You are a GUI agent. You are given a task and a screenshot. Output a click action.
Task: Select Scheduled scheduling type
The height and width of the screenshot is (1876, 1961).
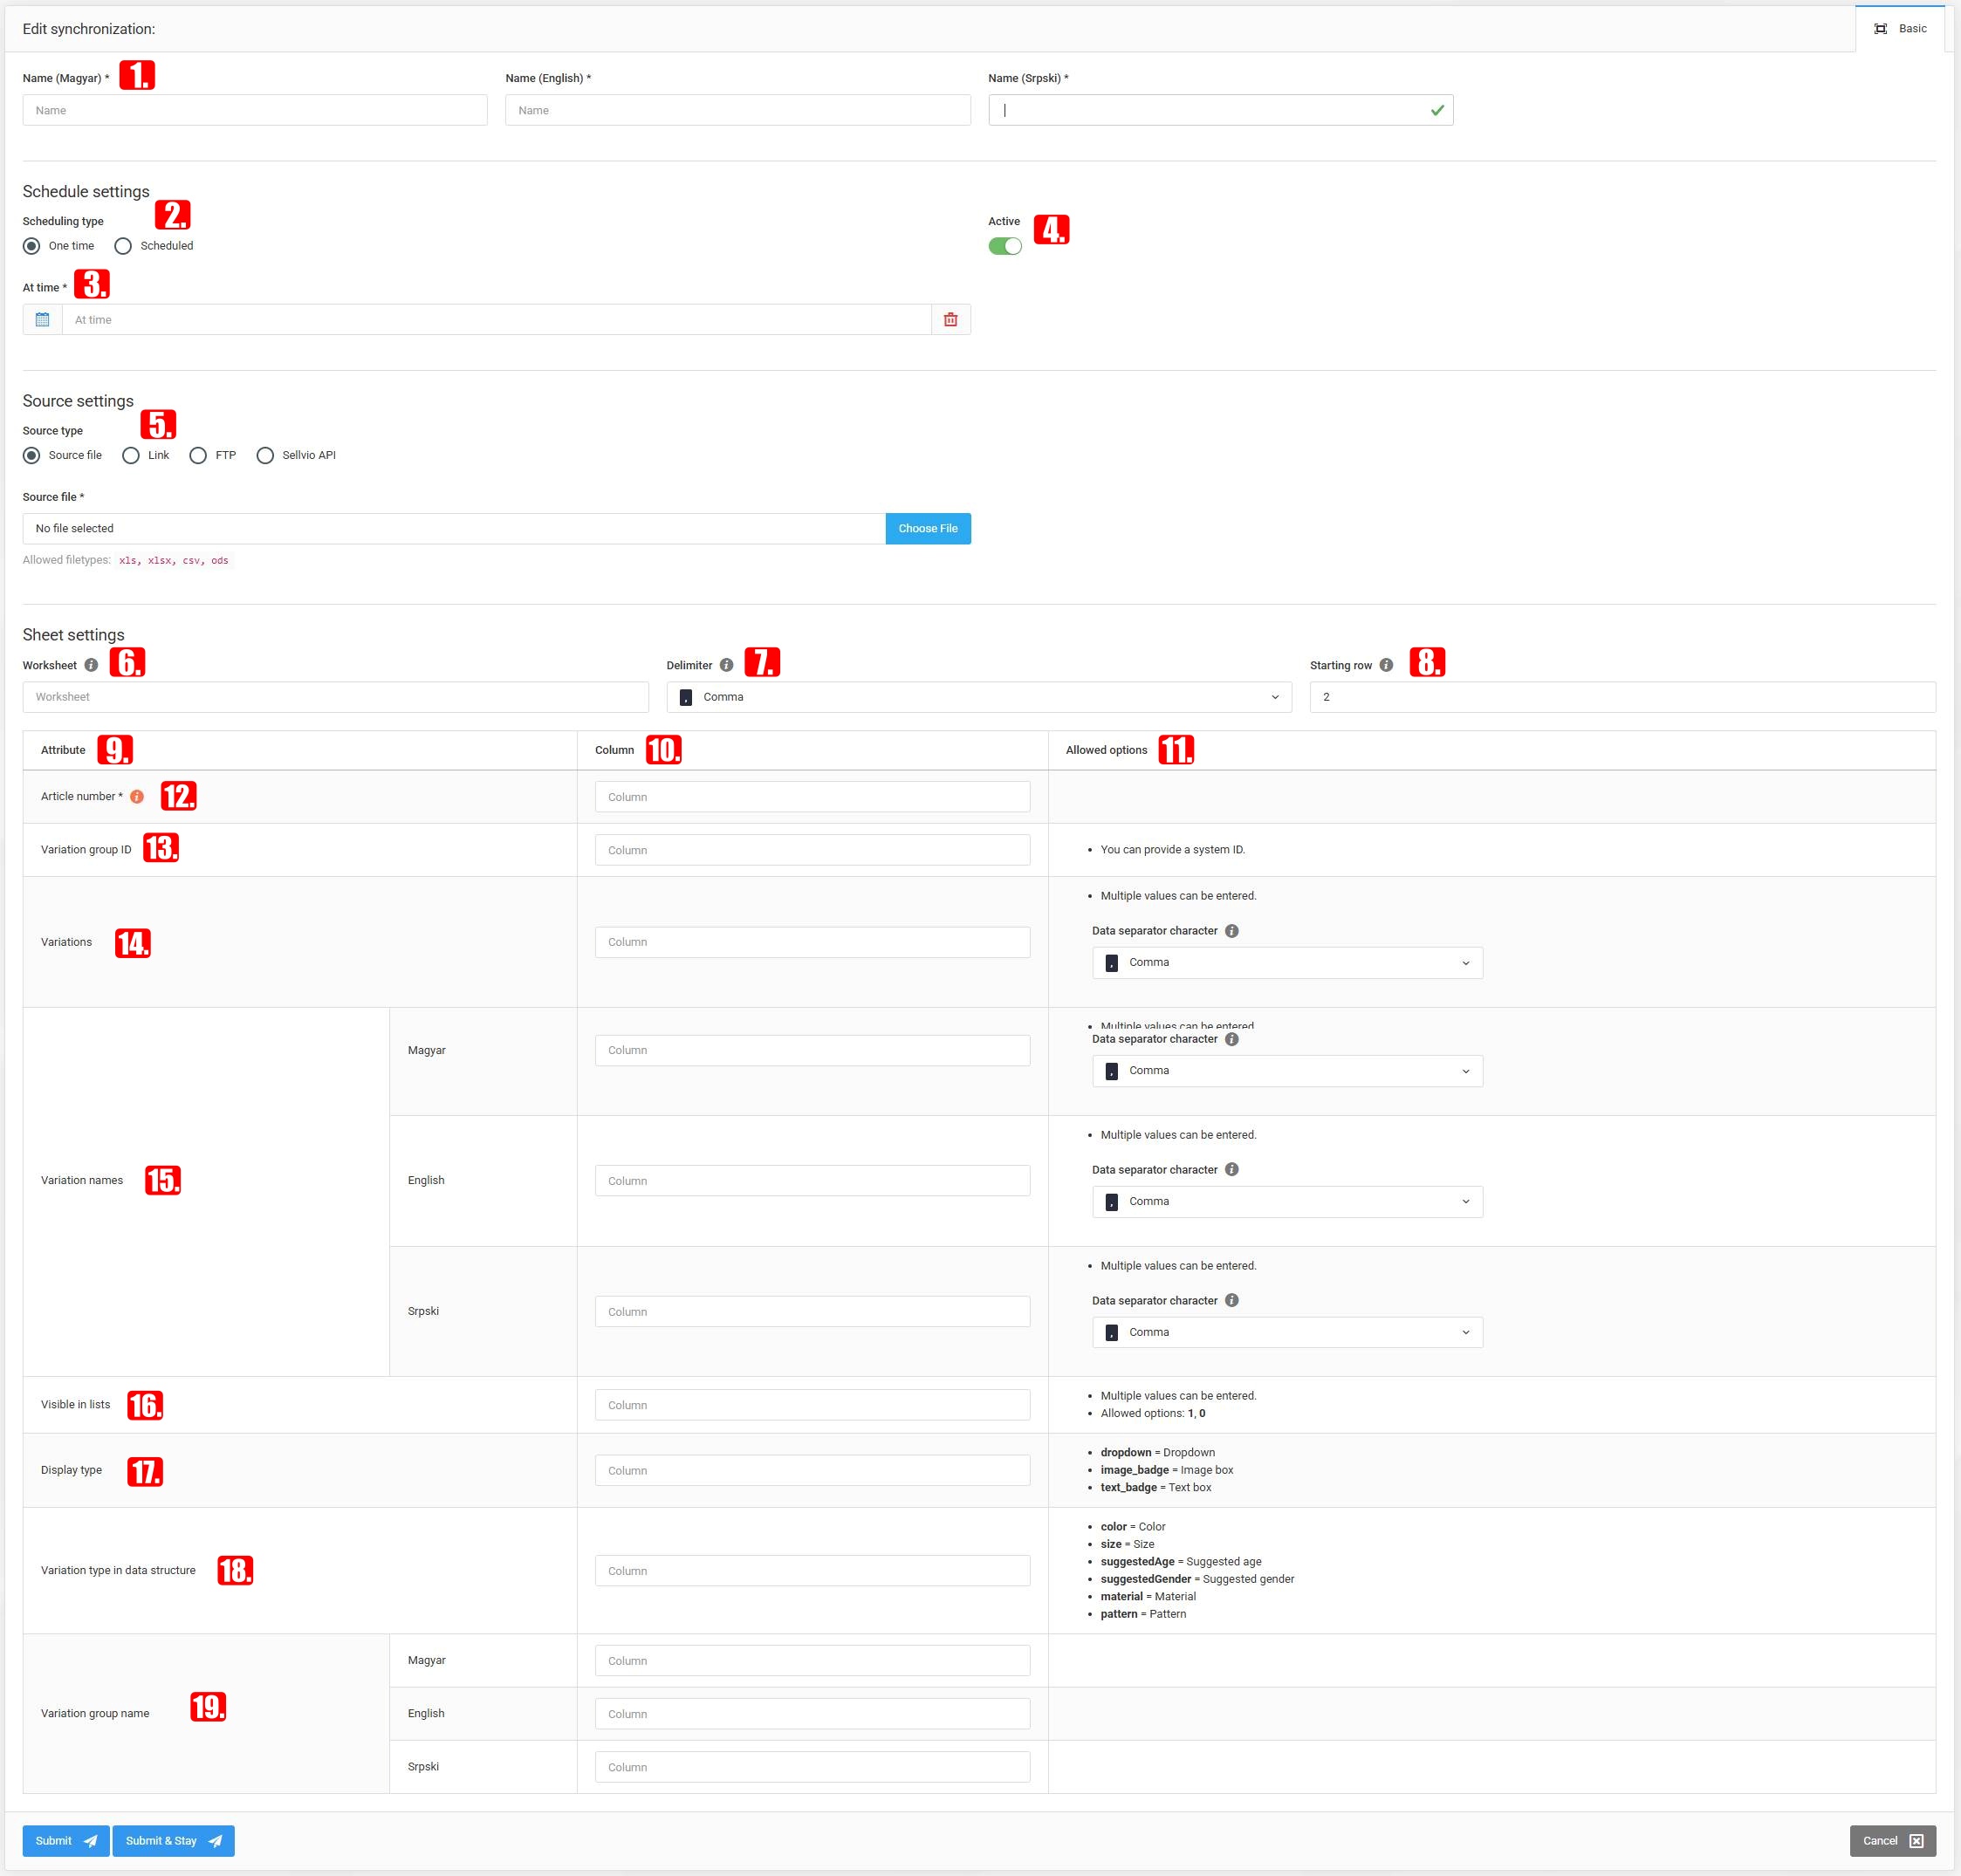click(123, 246)
